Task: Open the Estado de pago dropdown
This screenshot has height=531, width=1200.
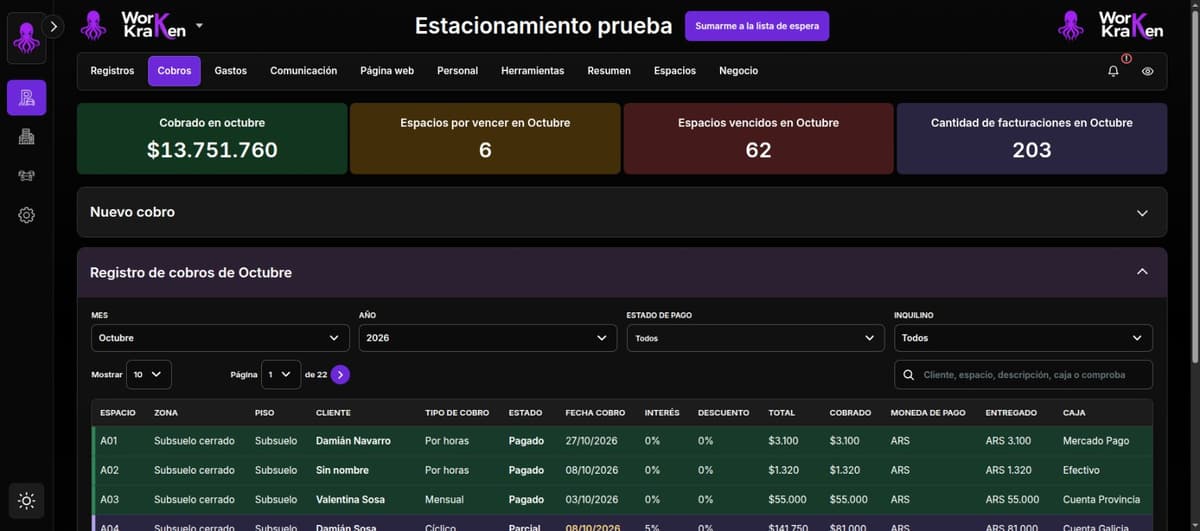Action: point(755,338)
